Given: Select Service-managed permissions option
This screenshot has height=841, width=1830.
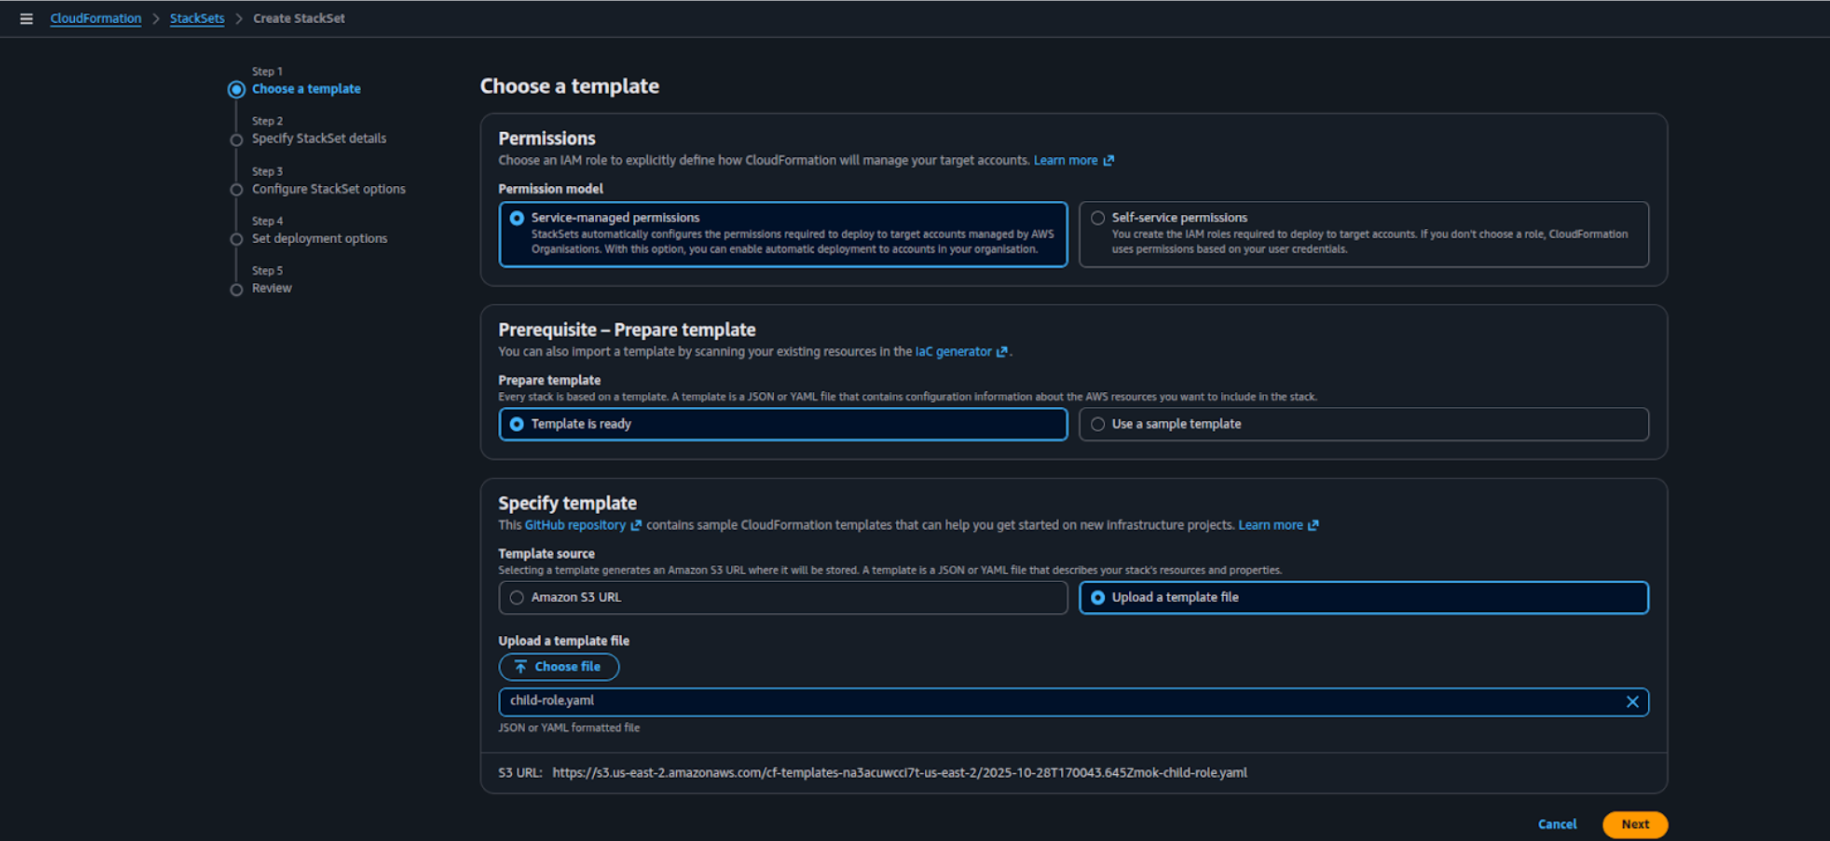Looking at the screenshot, I should (517, 218).
